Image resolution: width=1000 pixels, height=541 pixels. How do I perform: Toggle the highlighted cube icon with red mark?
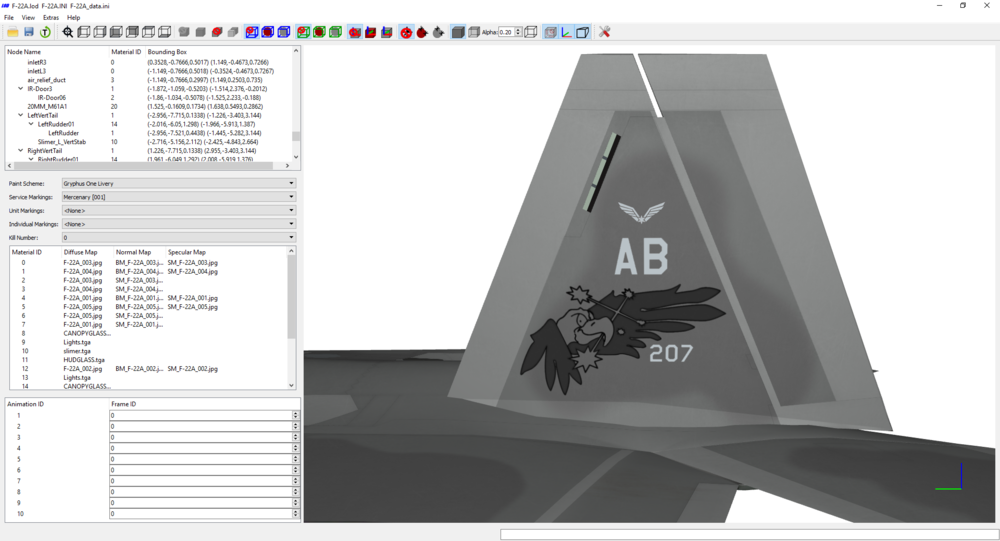(550, 32)
